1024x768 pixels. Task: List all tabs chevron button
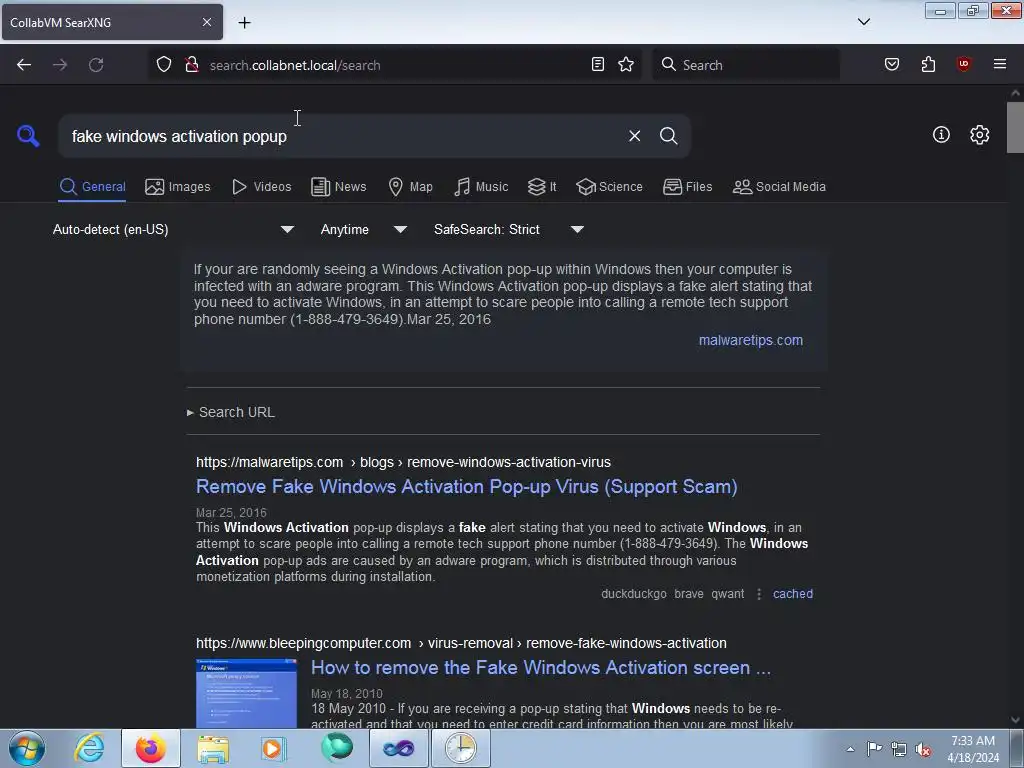(x=863, y=22)
